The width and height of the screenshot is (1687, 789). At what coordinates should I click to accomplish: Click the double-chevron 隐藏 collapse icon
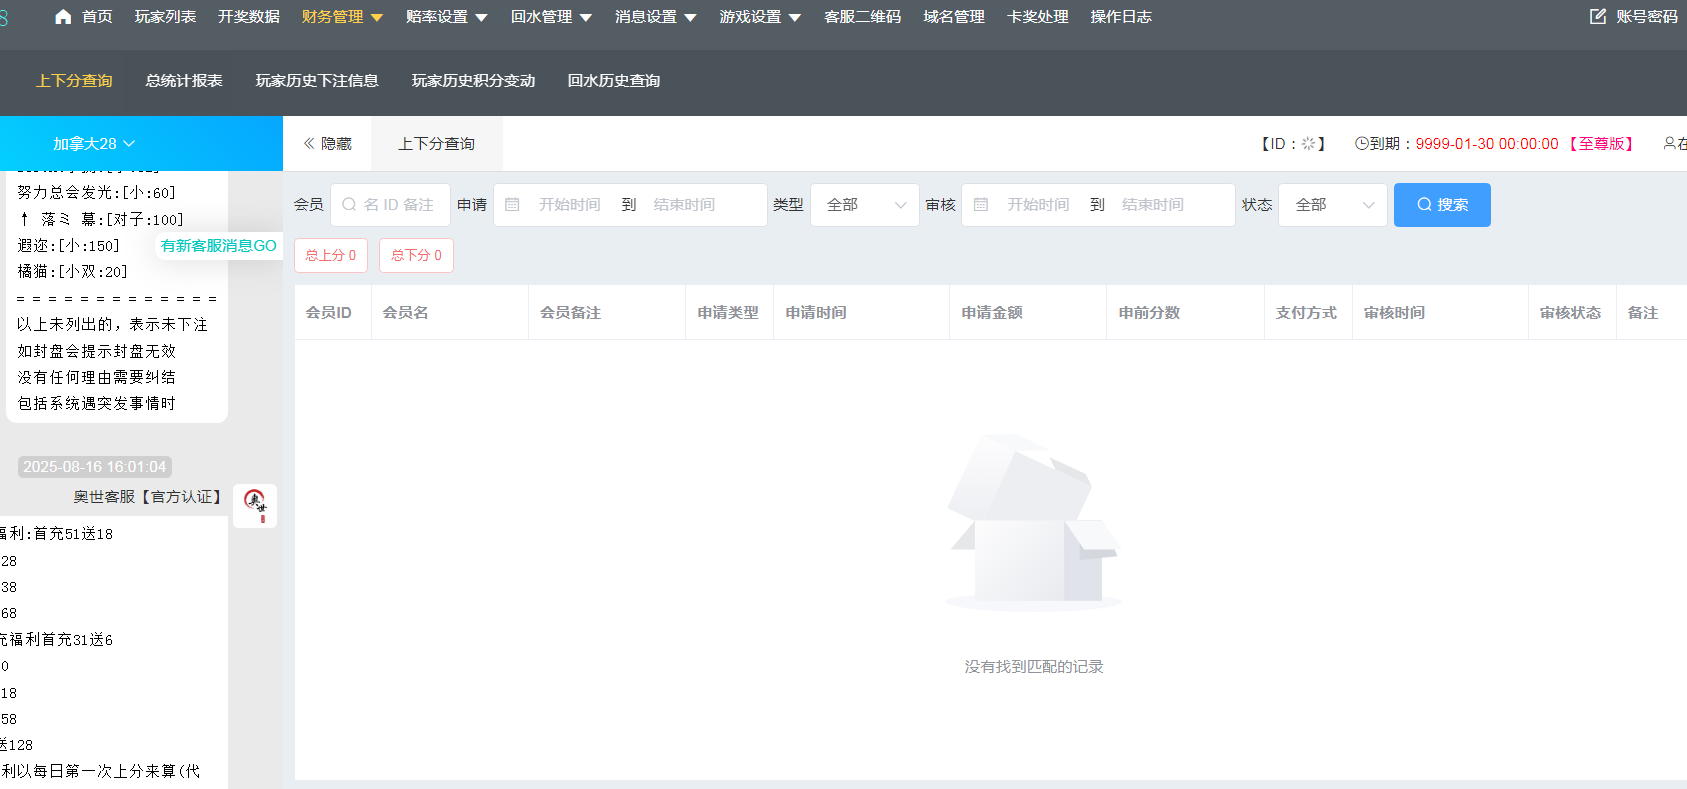[309, 144]
